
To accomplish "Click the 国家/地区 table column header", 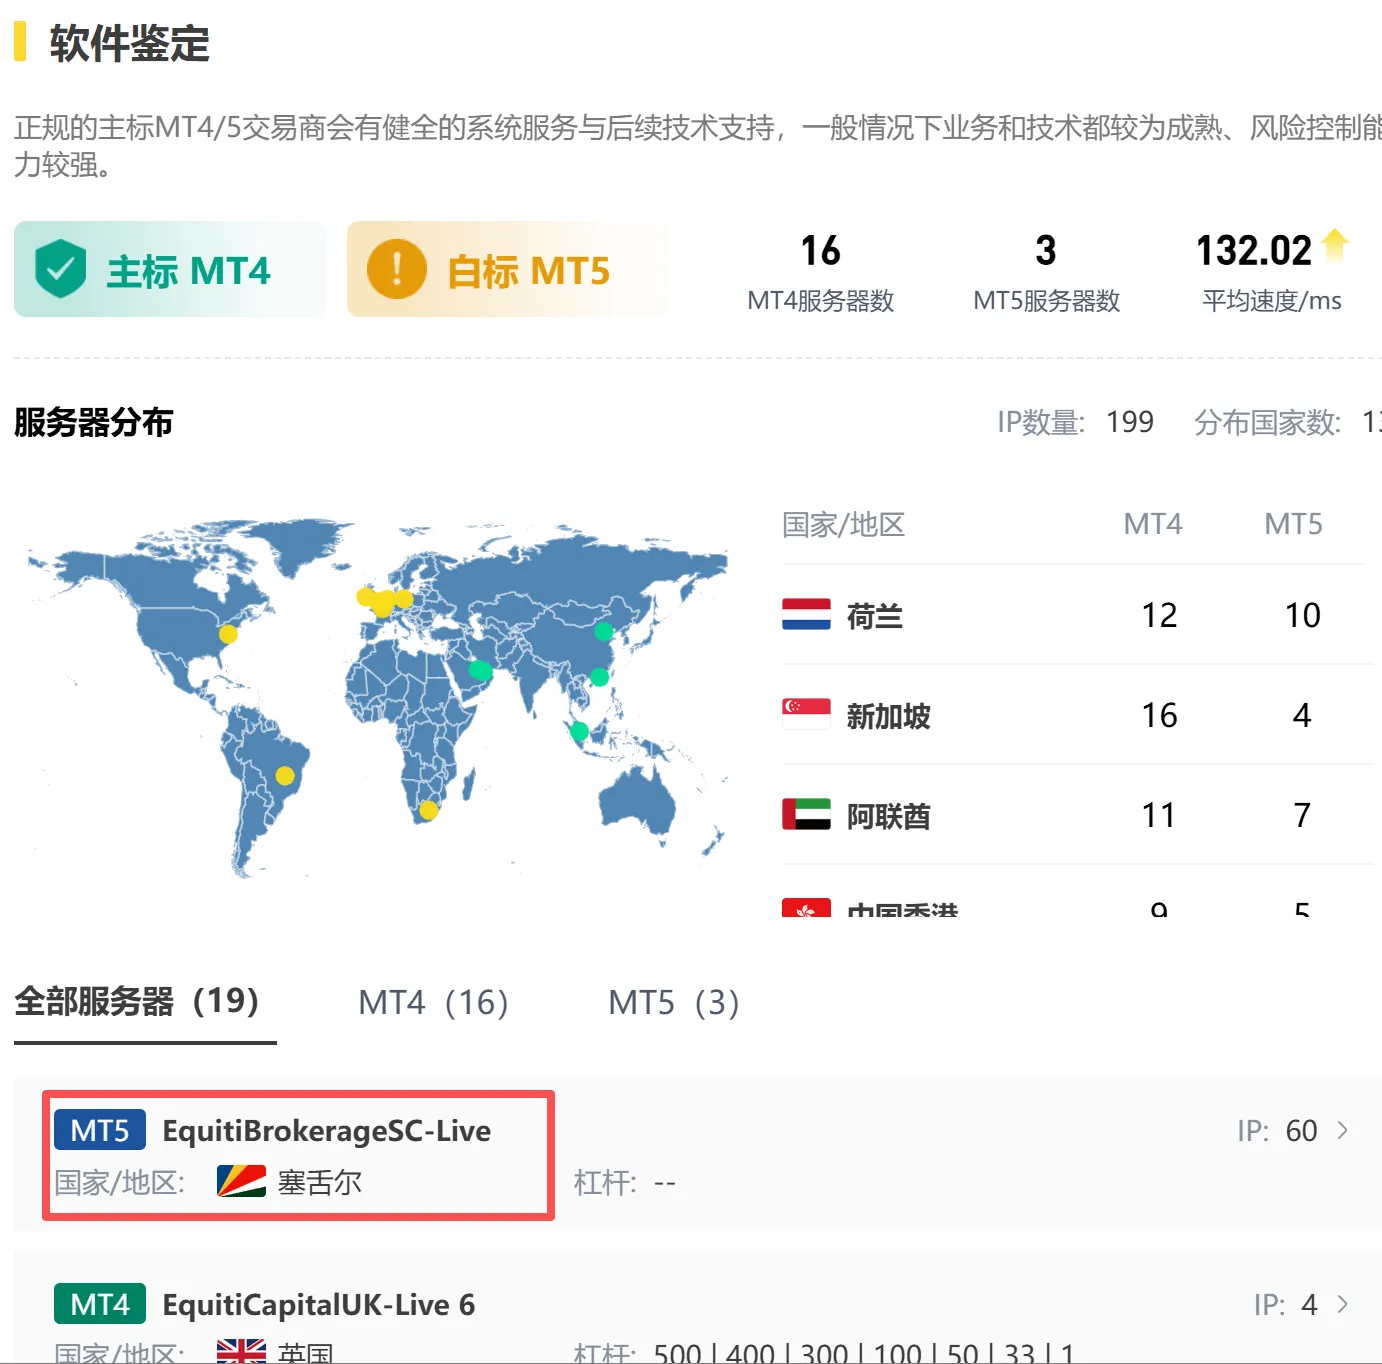I will [x=843, y=524].
